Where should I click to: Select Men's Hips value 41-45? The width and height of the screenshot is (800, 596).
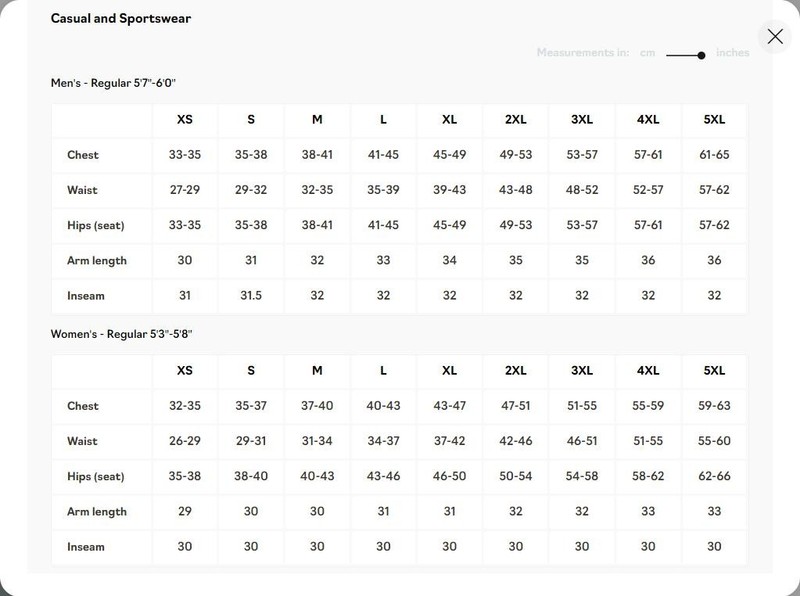pos(383,225)
